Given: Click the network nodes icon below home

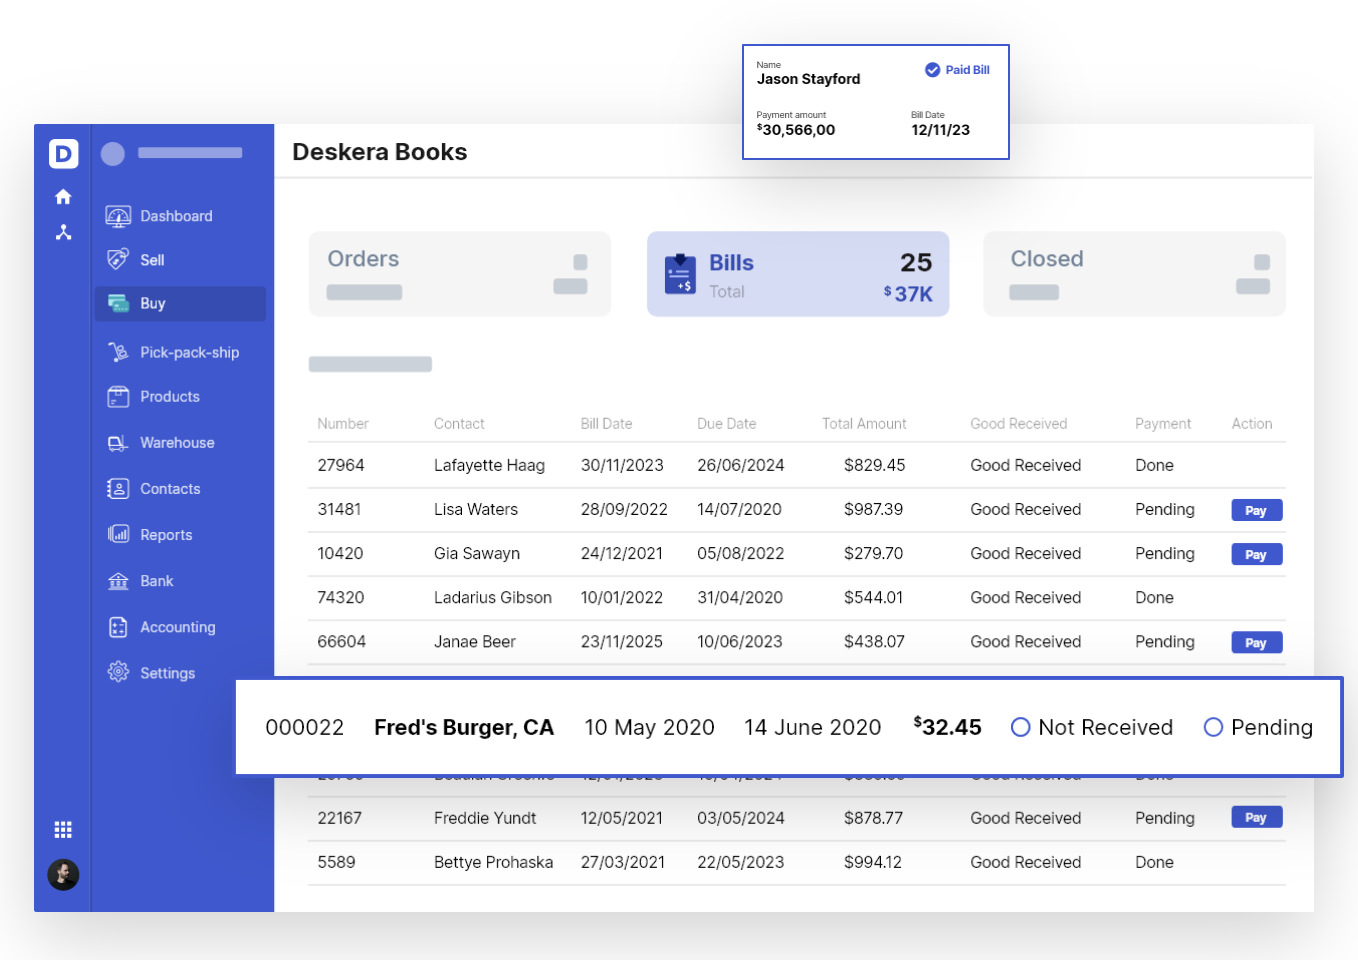Looking at the screenshot, I should click(x=63, y=232).
